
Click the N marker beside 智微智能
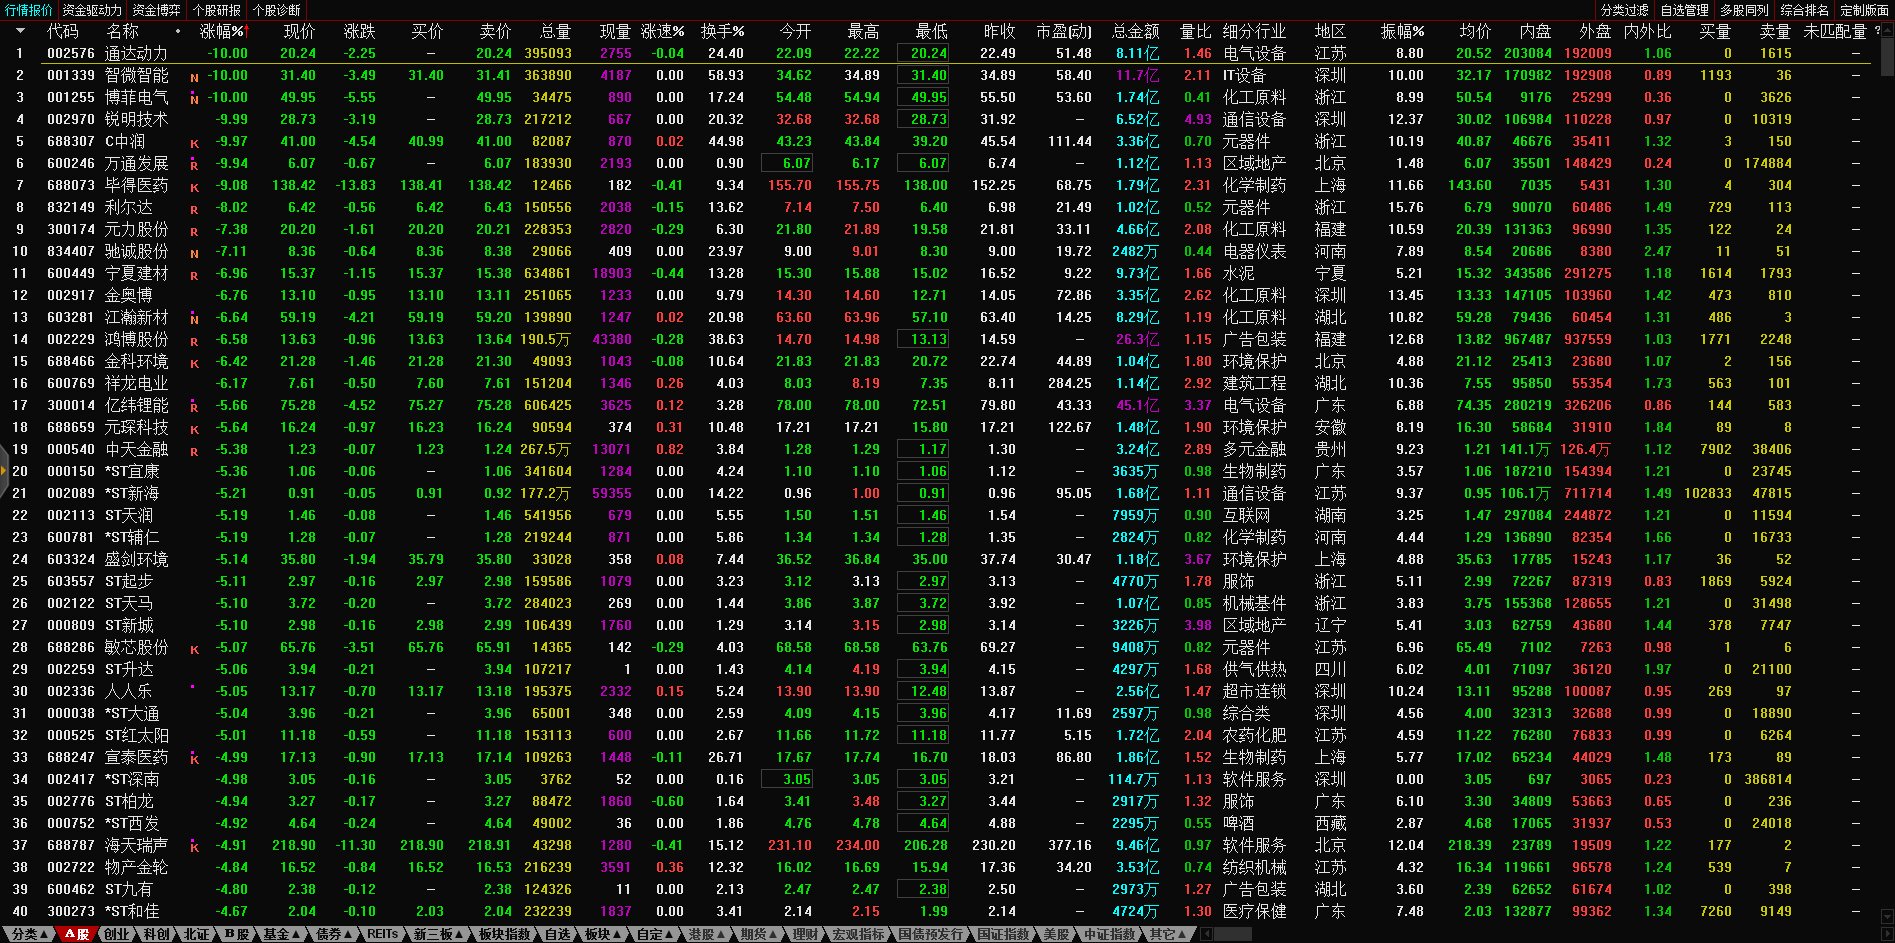pos(194,77)
